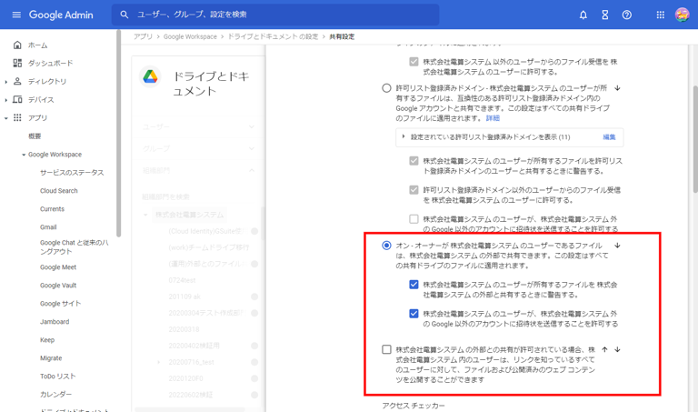
Task: Click the アプリ breadcrumb
Action: click(x=143, y=36)
